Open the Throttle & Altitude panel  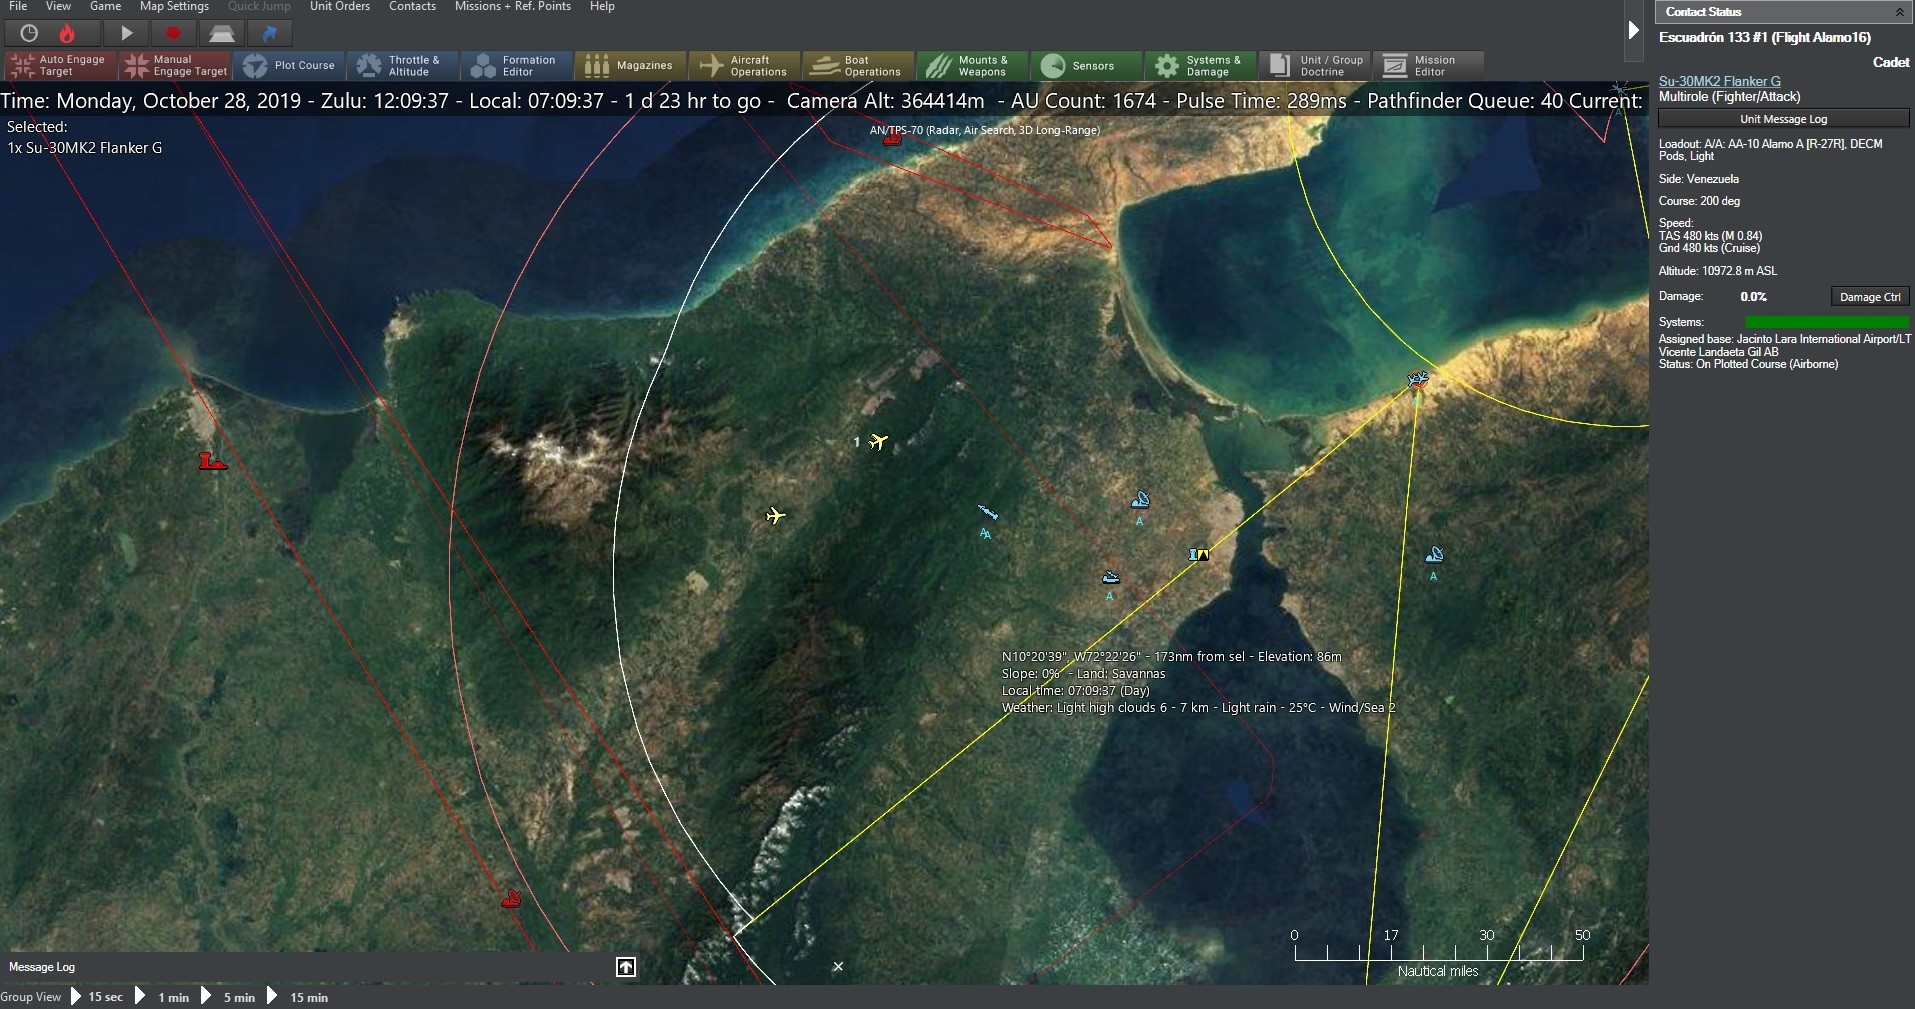[402, 65]
